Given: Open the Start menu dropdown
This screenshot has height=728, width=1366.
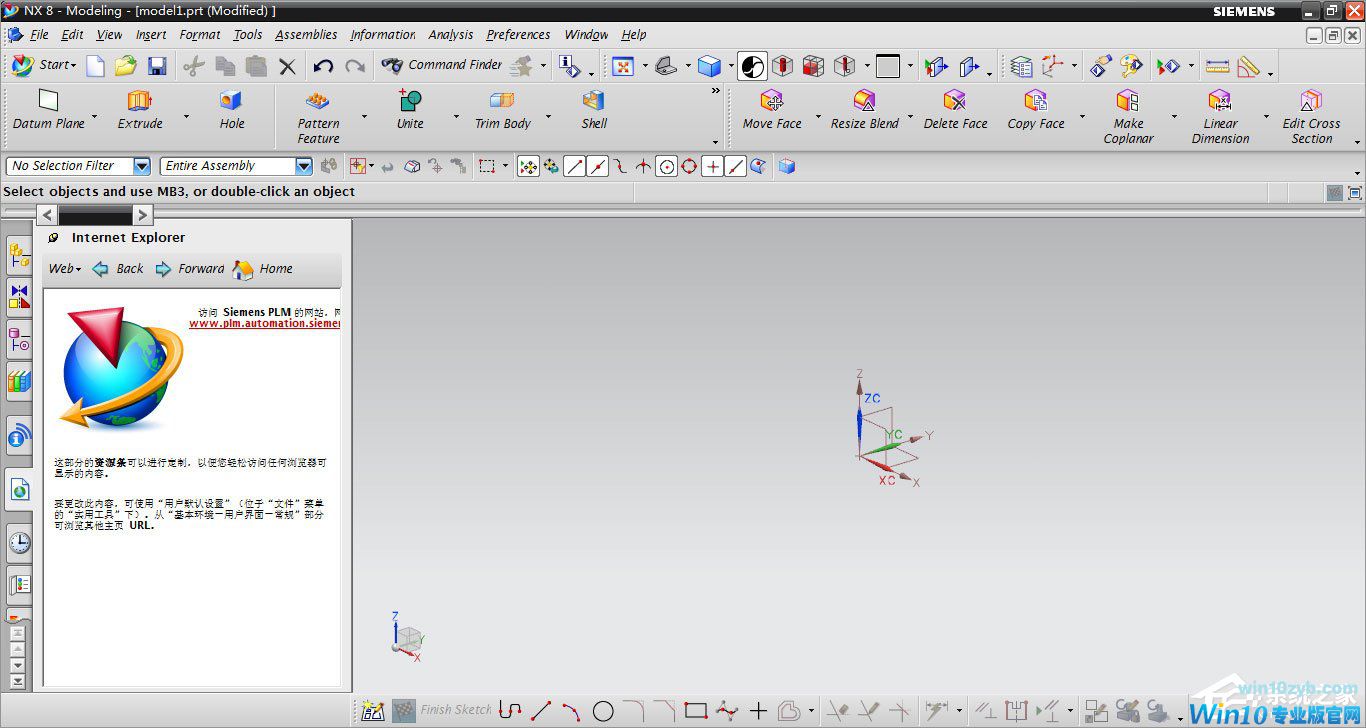Looking at the screenshot, I should (45, 65).
